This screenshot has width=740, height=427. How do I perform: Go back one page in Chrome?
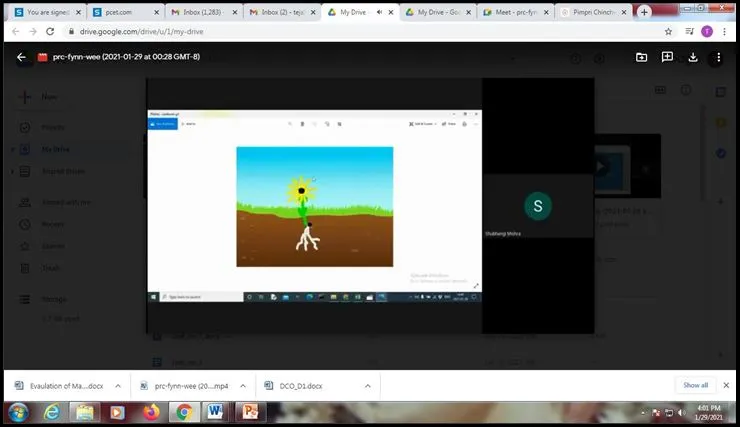point(16,32)
